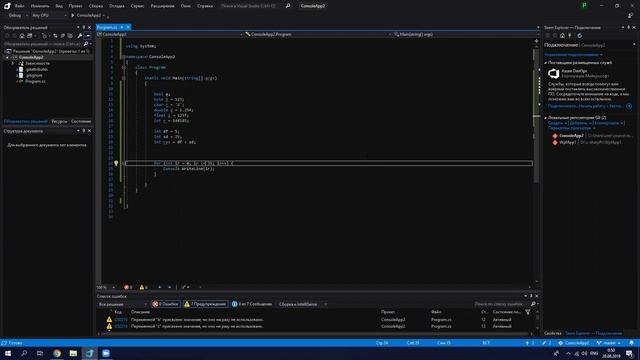Open the 'Отладка' menu
The image size is (640, 360).
117,6
